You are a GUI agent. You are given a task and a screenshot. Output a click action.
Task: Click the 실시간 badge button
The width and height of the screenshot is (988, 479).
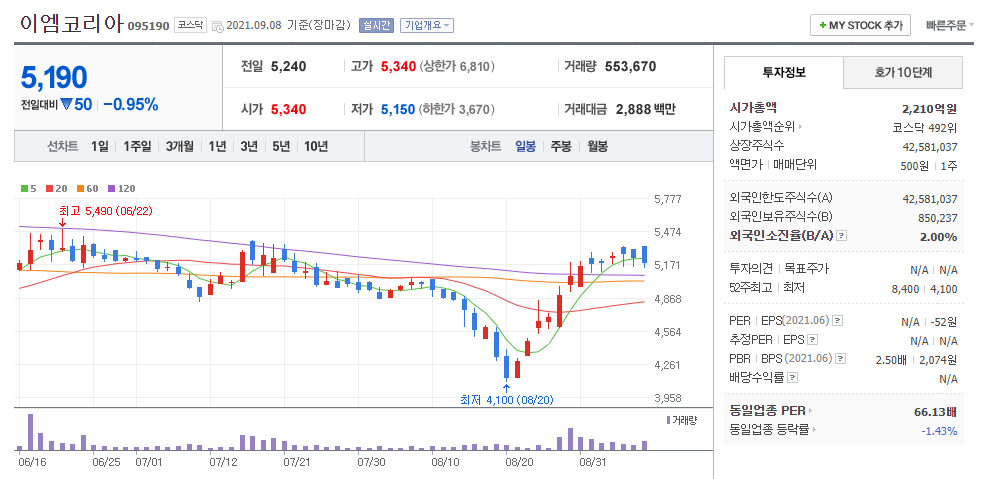tap(376, 26)
